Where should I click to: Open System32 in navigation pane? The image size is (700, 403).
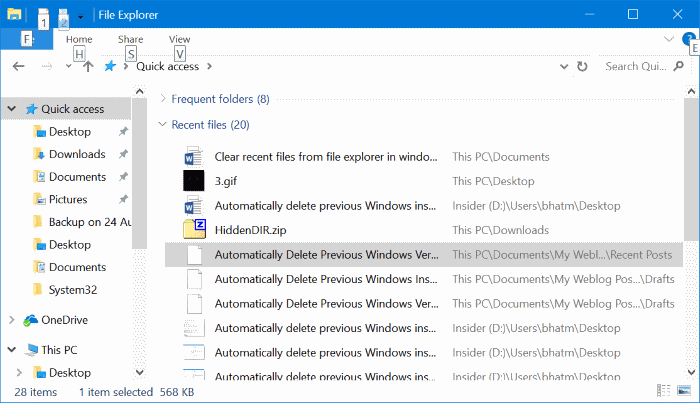tap(73, 290)
